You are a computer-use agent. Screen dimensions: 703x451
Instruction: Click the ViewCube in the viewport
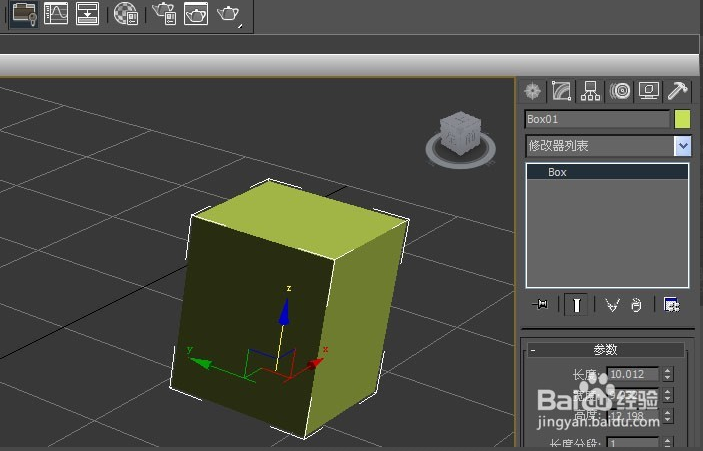pos(461,133)
